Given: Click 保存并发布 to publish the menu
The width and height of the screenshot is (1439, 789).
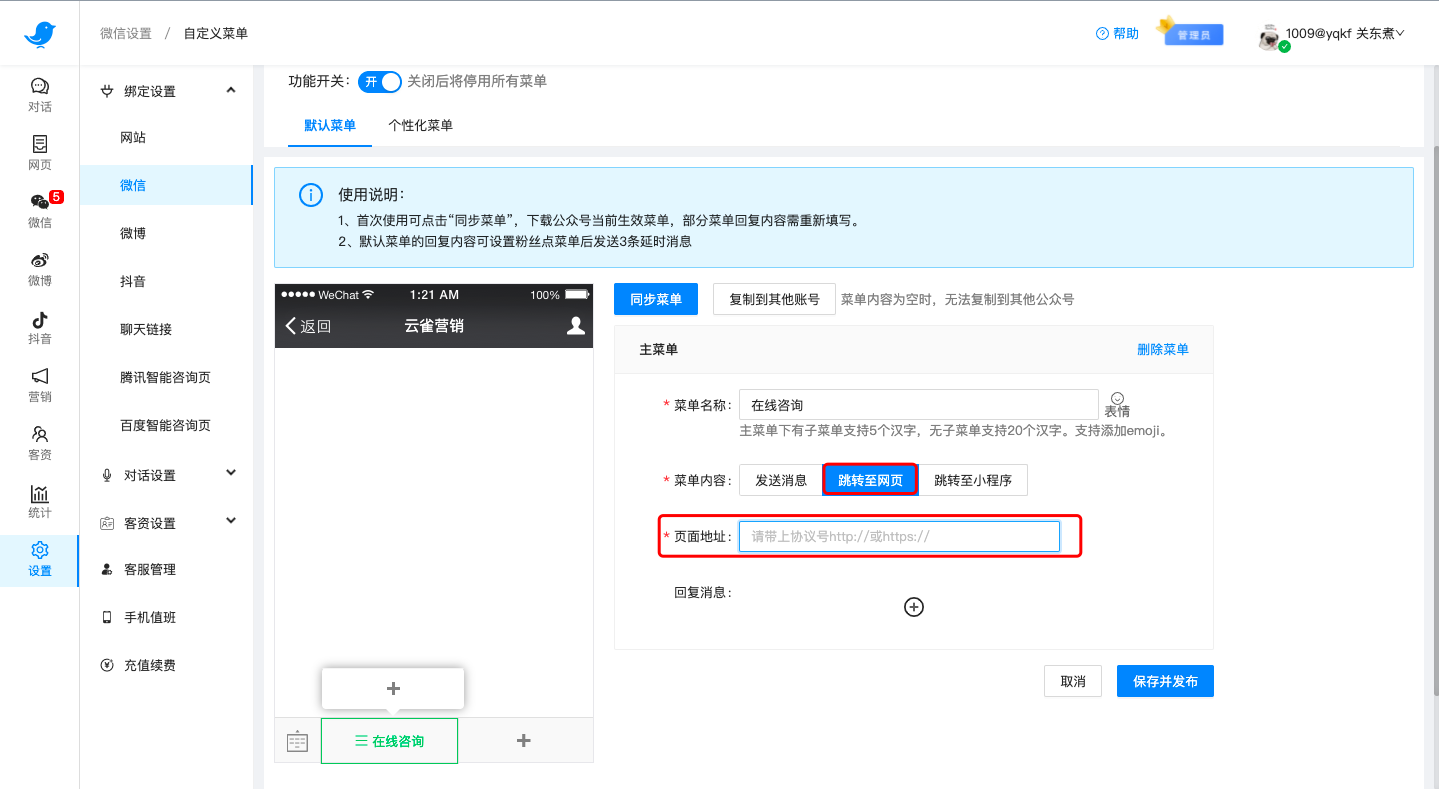Looking at the screenshot, I should [x=1165, y=681].
